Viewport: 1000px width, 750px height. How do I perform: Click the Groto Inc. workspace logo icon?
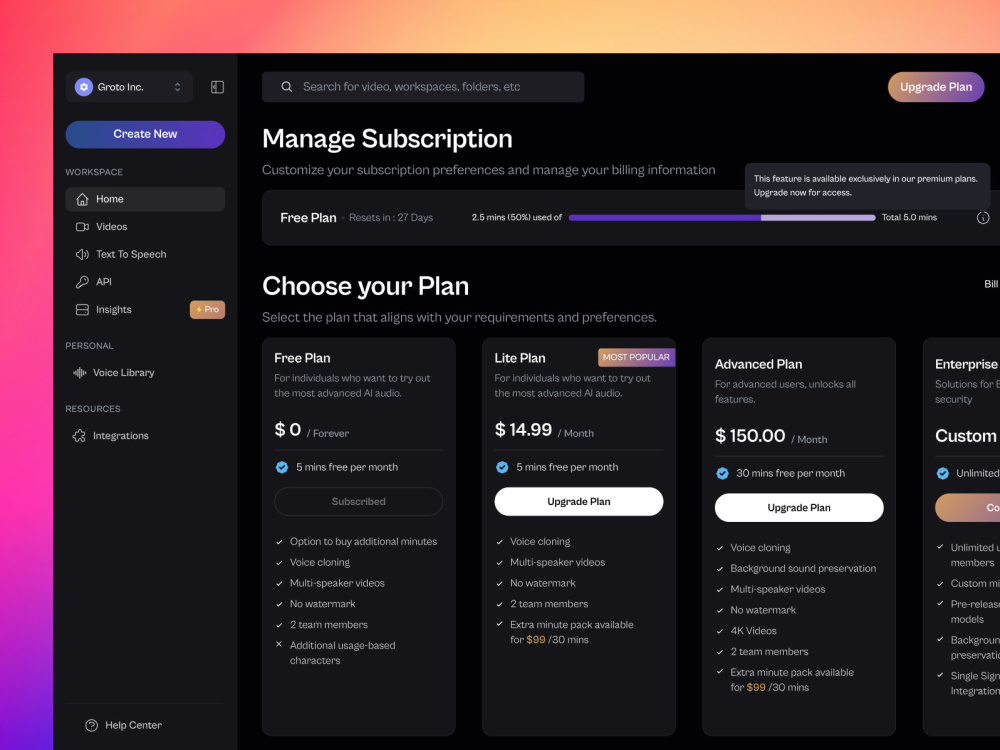pos(84,87)
